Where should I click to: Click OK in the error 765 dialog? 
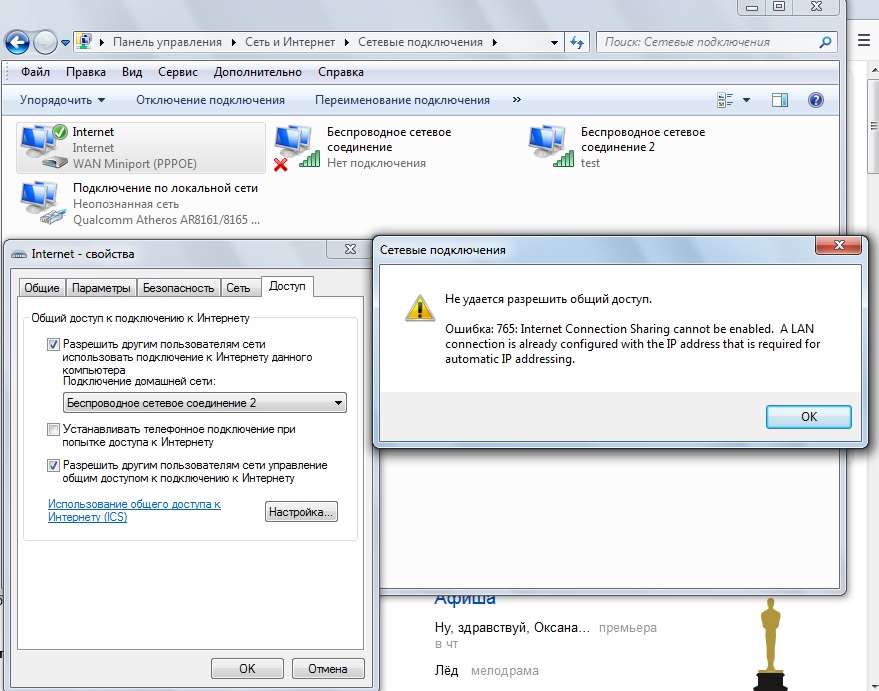808,416
